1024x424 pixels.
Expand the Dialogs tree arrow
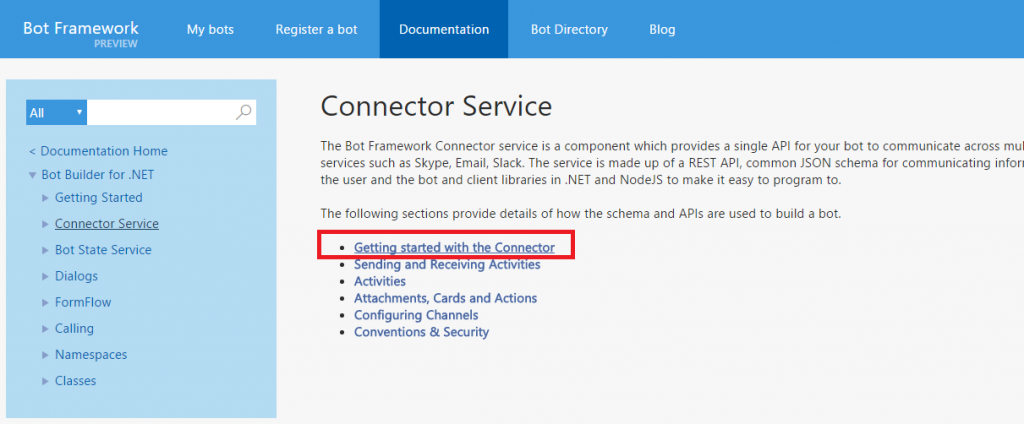tap(45, 276)
